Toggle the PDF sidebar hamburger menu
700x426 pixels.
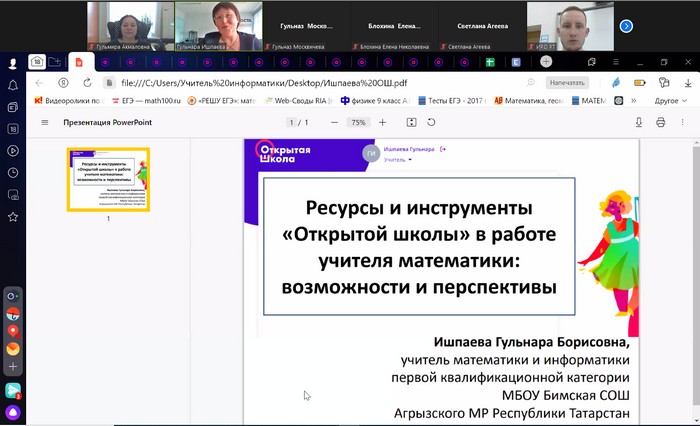click(x=45, y=122)
